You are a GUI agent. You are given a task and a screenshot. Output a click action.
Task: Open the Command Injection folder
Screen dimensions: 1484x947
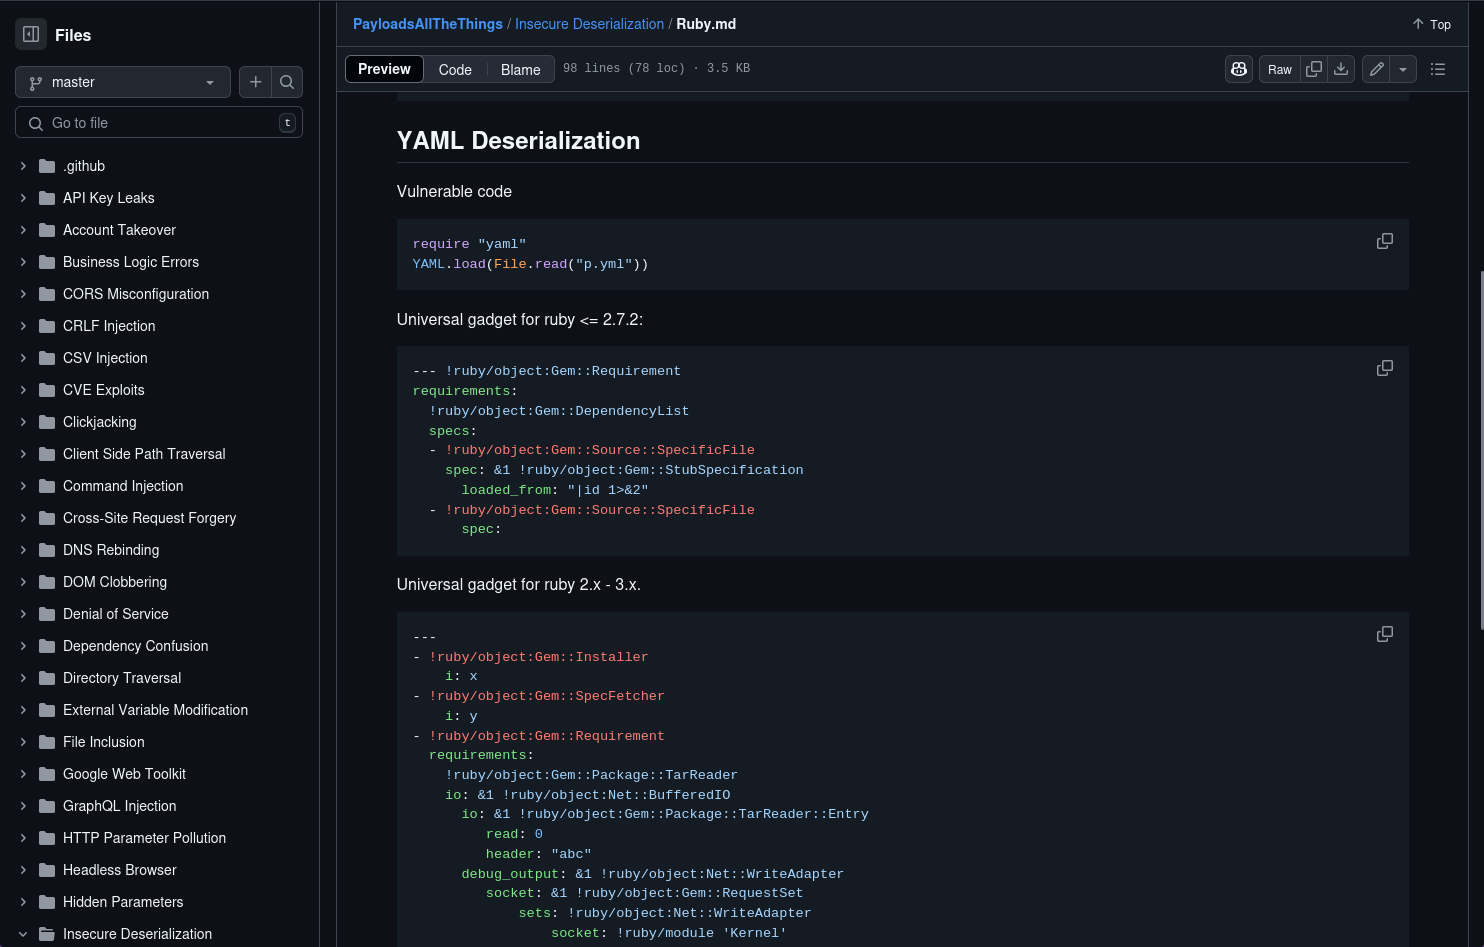(x=123, y=486)
